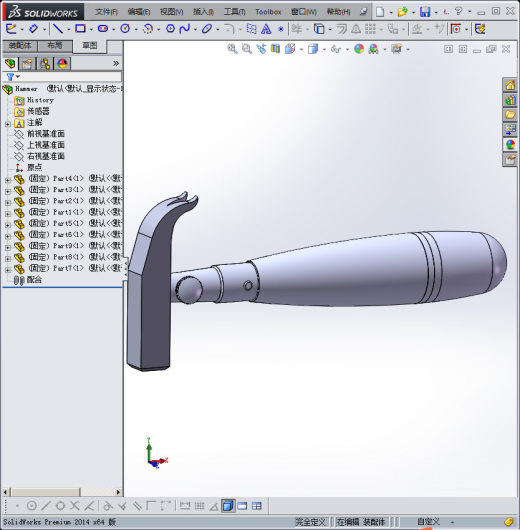Toggle the four-view layout button at bottom
The image size is (520, 530).
tap(257, 506)
